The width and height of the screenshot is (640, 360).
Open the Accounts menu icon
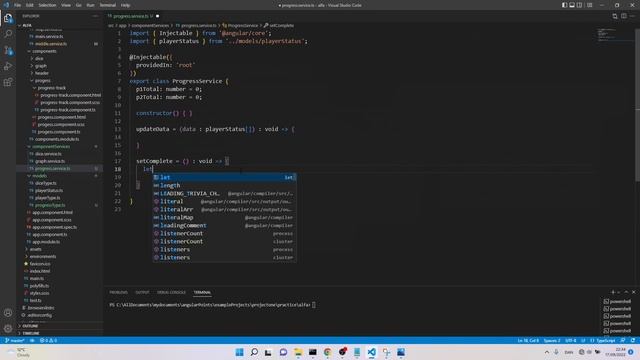tap(8, 313)
